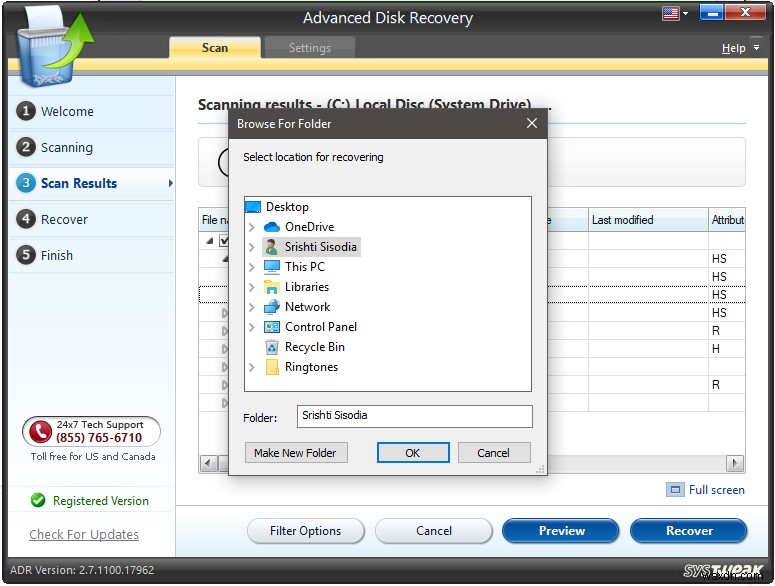Switch to the Scan tab

[215, 48]
